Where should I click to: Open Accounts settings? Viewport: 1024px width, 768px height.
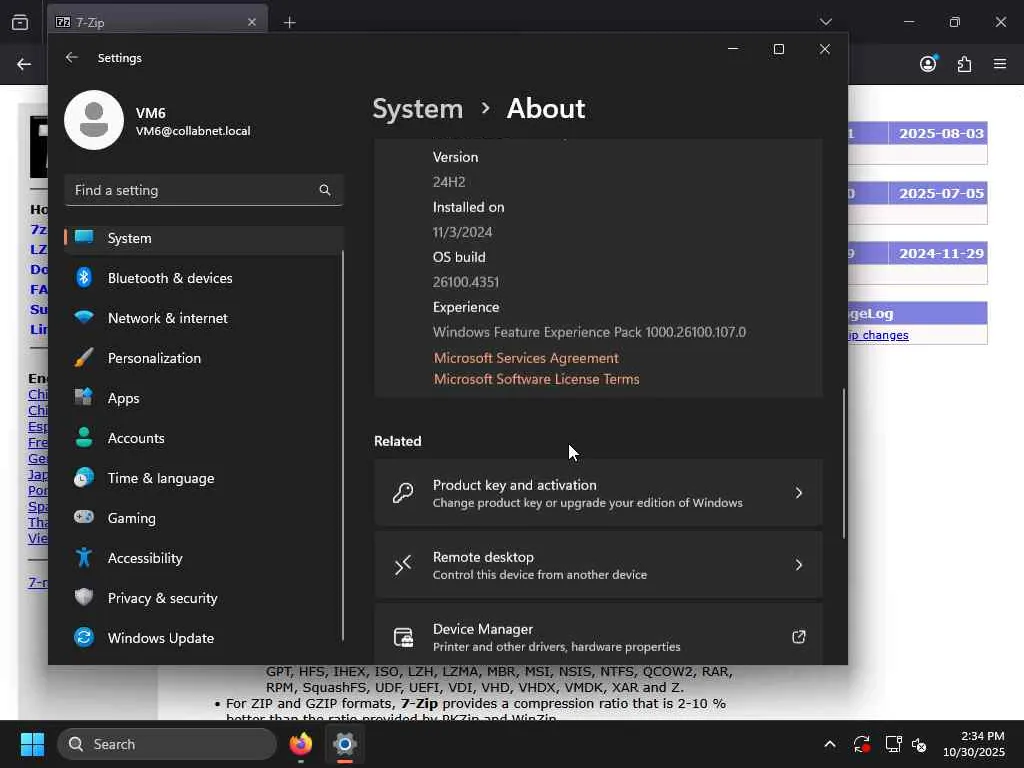pos(204,438)
